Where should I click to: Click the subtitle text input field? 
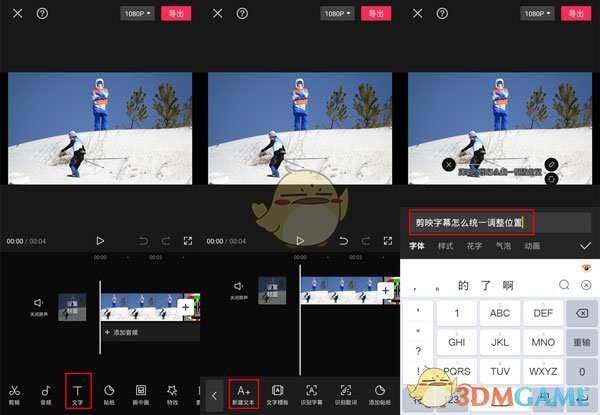[471, 222]
